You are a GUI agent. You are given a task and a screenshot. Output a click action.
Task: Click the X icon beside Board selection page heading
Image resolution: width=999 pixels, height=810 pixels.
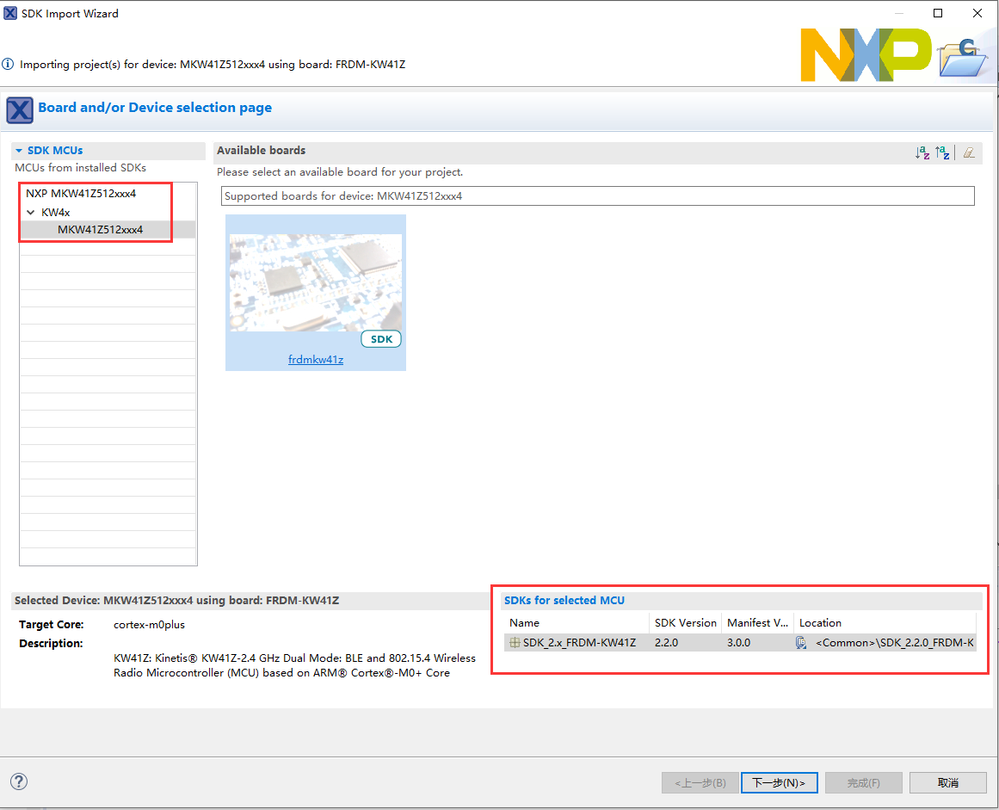point(20,110)
